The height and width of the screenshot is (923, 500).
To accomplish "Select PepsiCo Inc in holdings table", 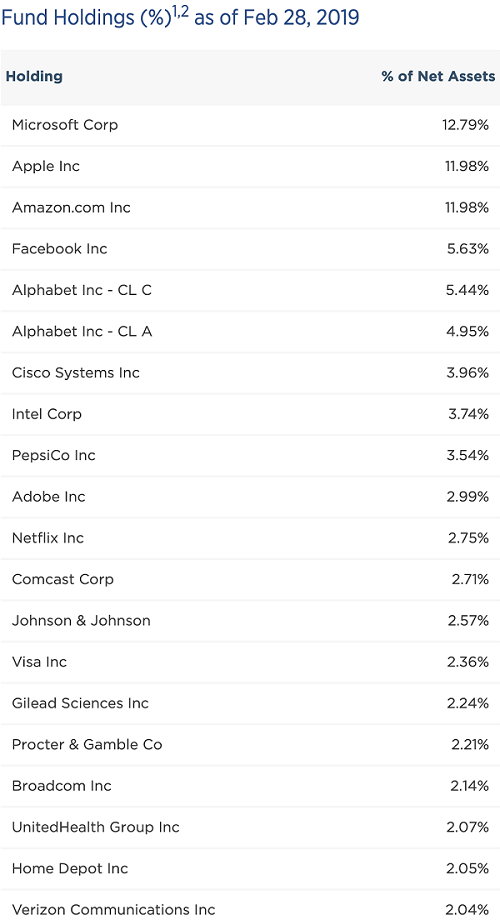I will pyautogui.click(x=54, y=456).
